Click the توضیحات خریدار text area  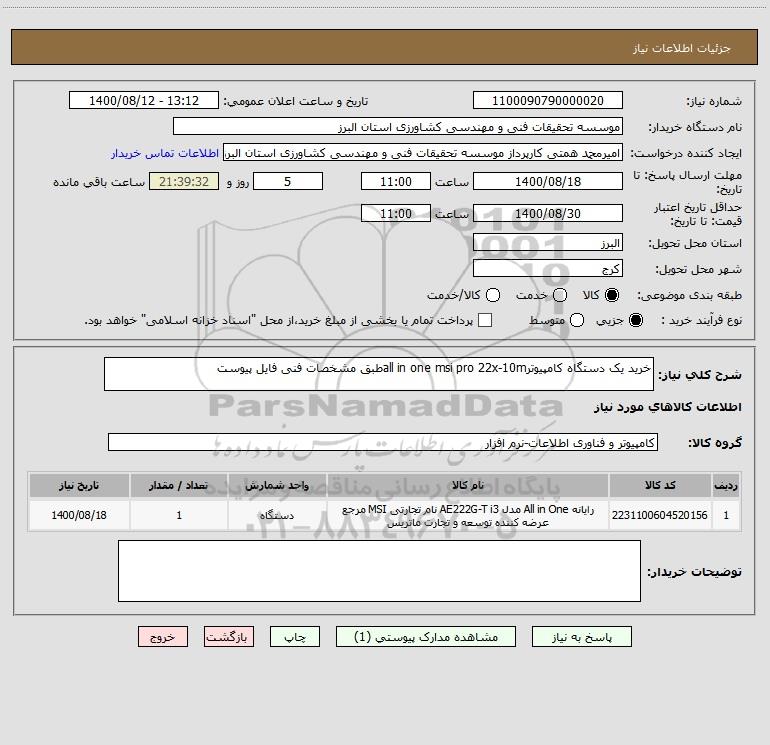pyautogui.click(x=379, y=571)
